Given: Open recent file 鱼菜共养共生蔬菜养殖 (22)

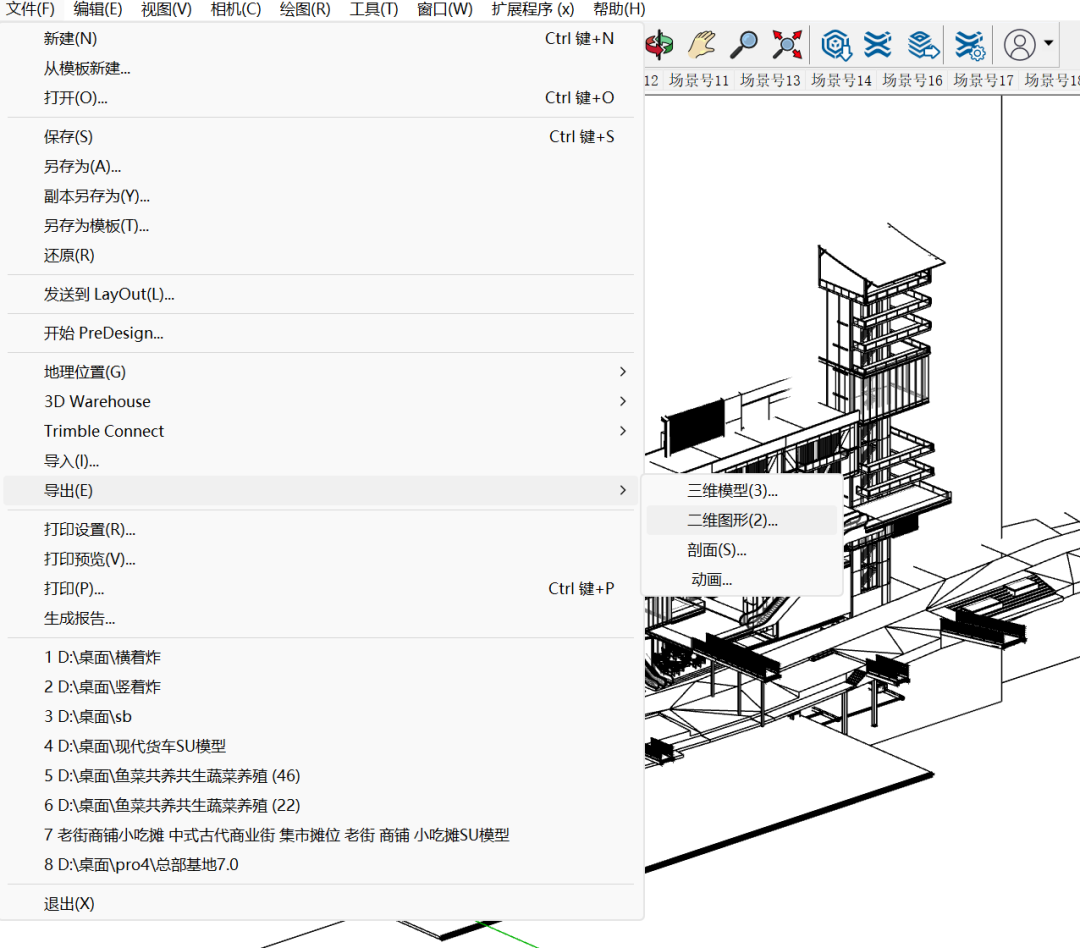Looking at the screenshot, I should 320,806.
